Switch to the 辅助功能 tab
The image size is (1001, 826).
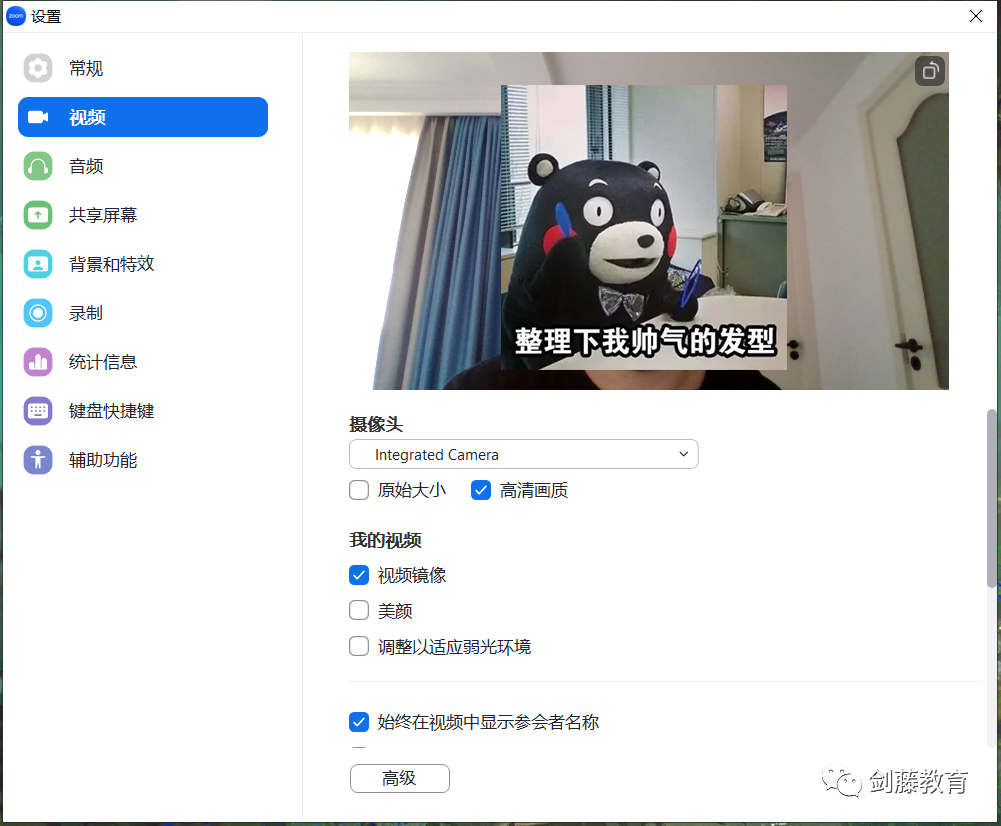pos(143,460)
